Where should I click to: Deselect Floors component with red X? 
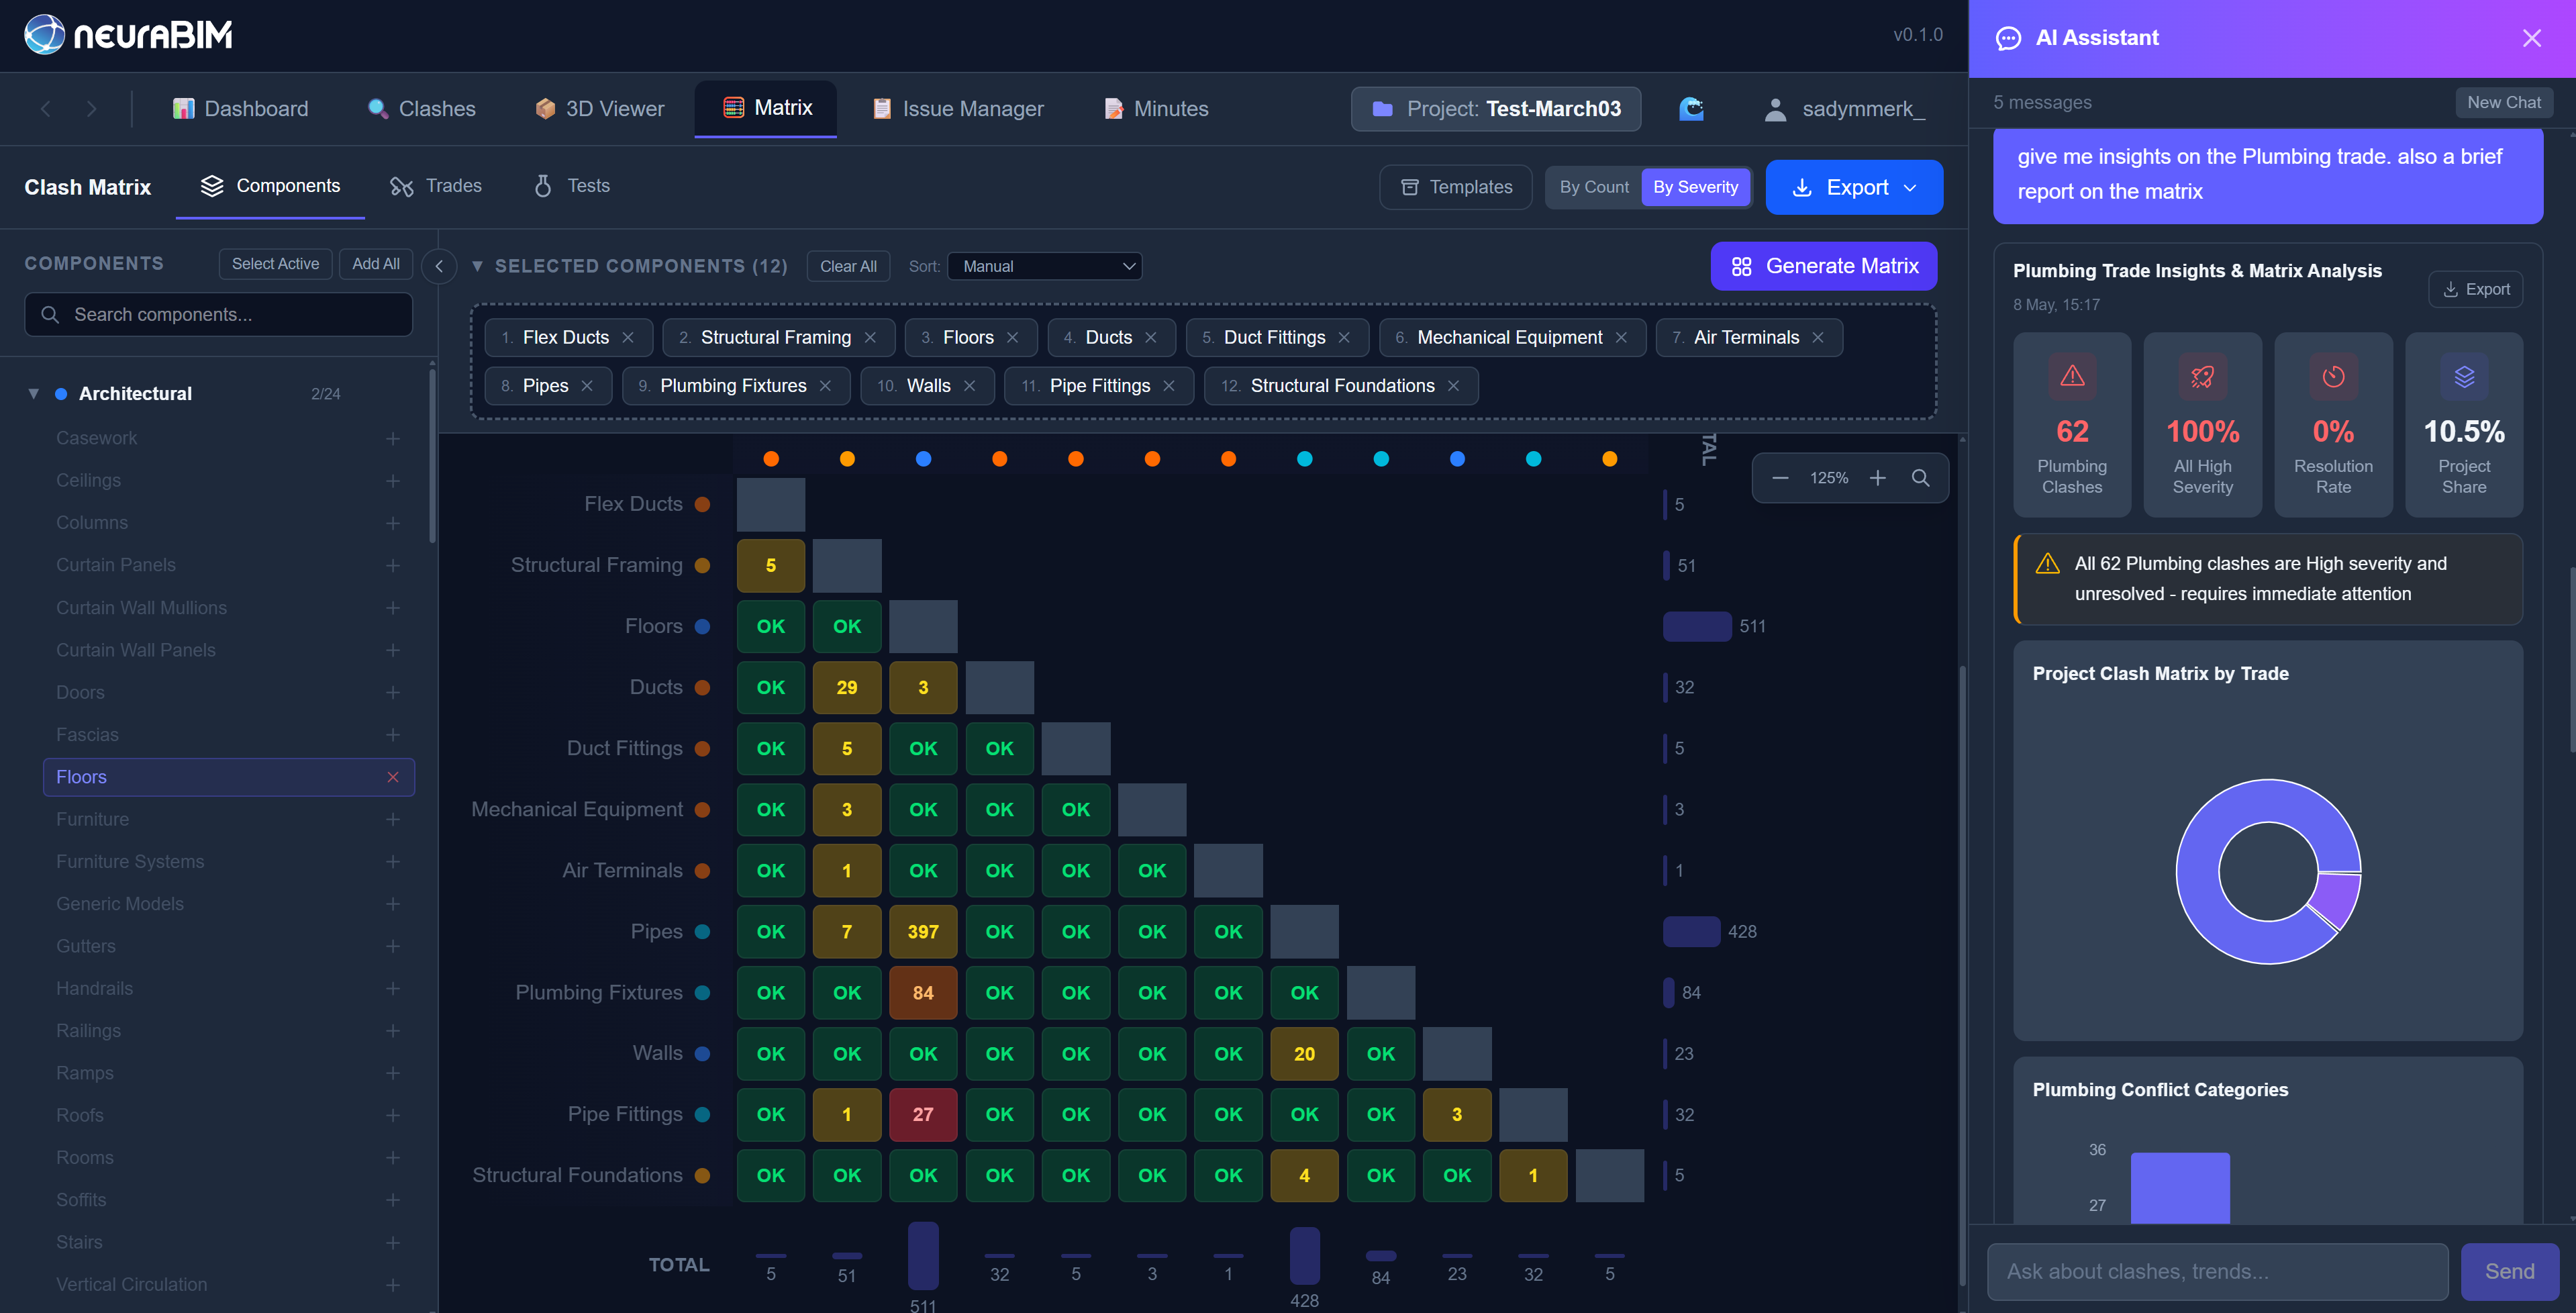(393, 777)
